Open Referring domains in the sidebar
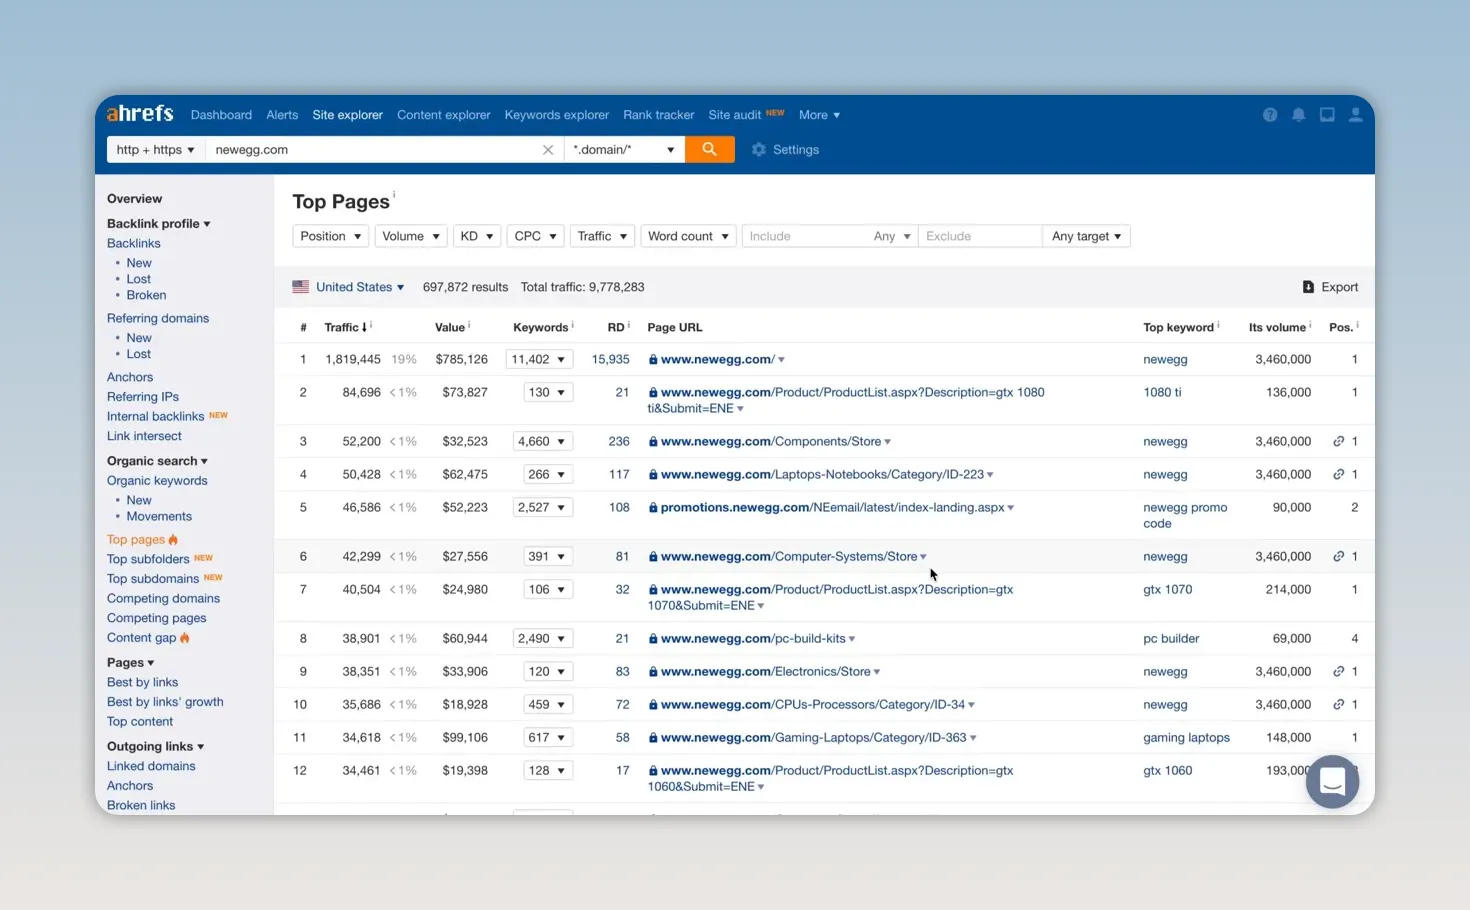 pos(158,319)
